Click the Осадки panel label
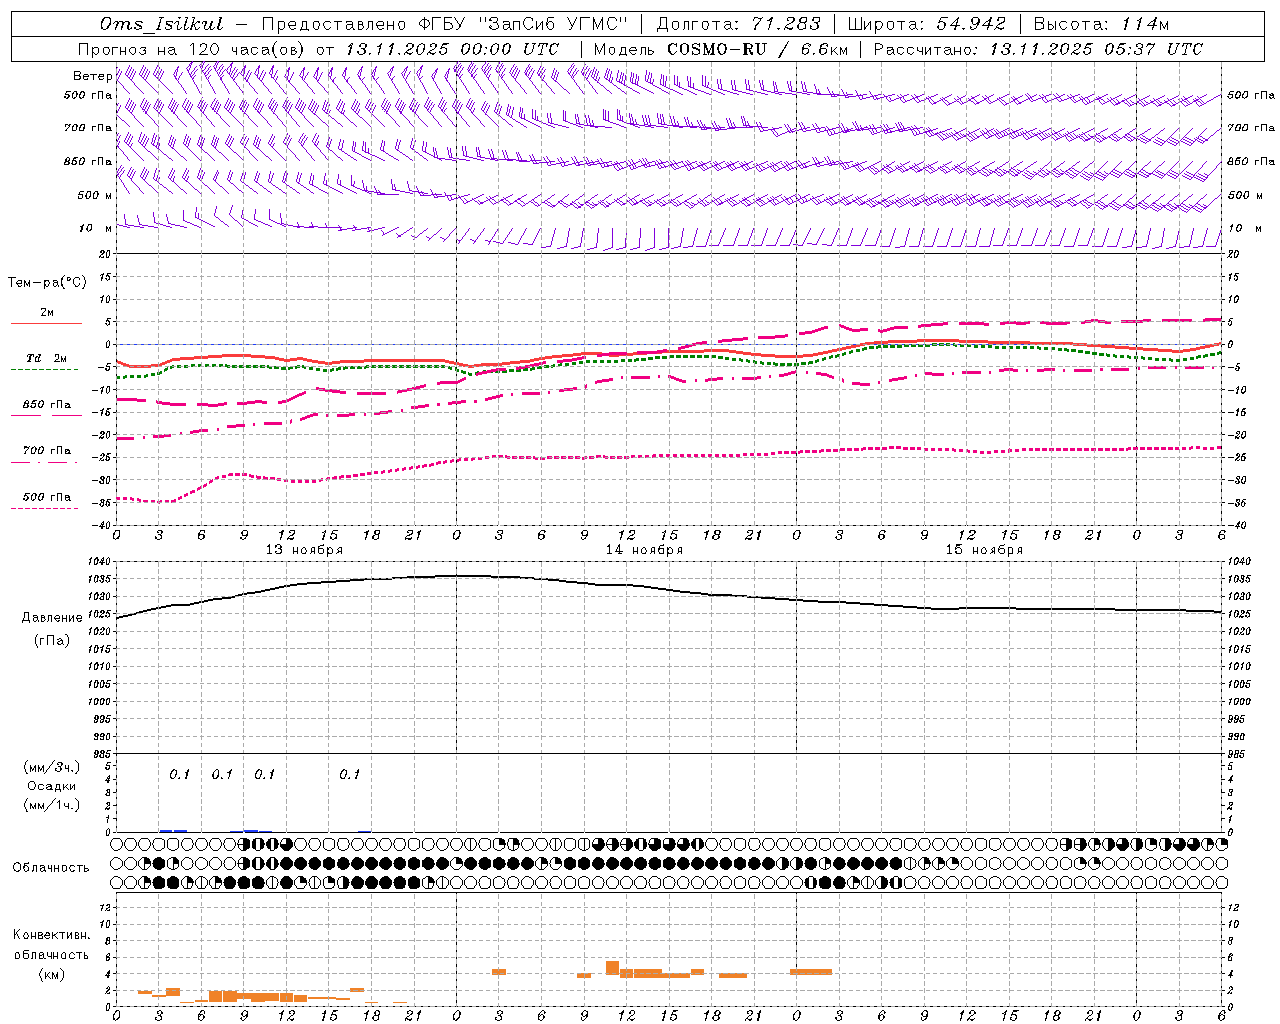 pos(52,786)
